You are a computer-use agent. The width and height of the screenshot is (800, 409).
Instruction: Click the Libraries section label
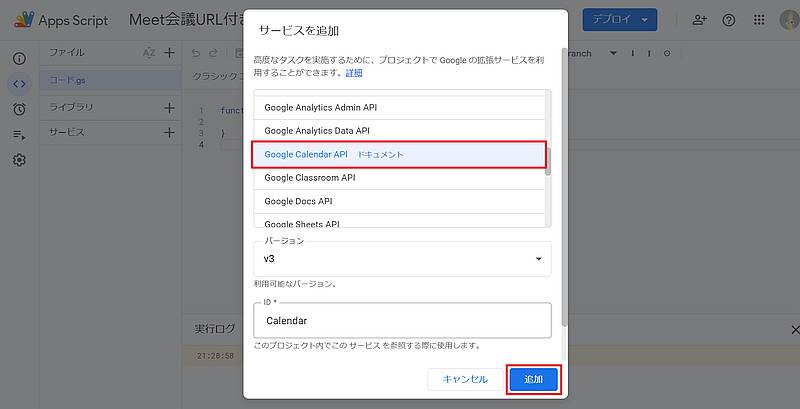(x=71, y=108)
